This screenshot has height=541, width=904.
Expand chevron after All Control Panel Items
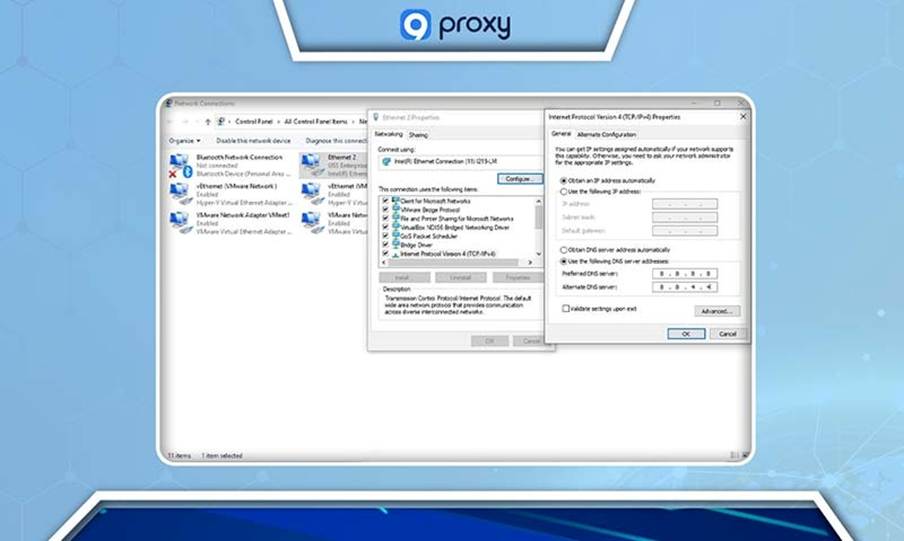point(353,122)
